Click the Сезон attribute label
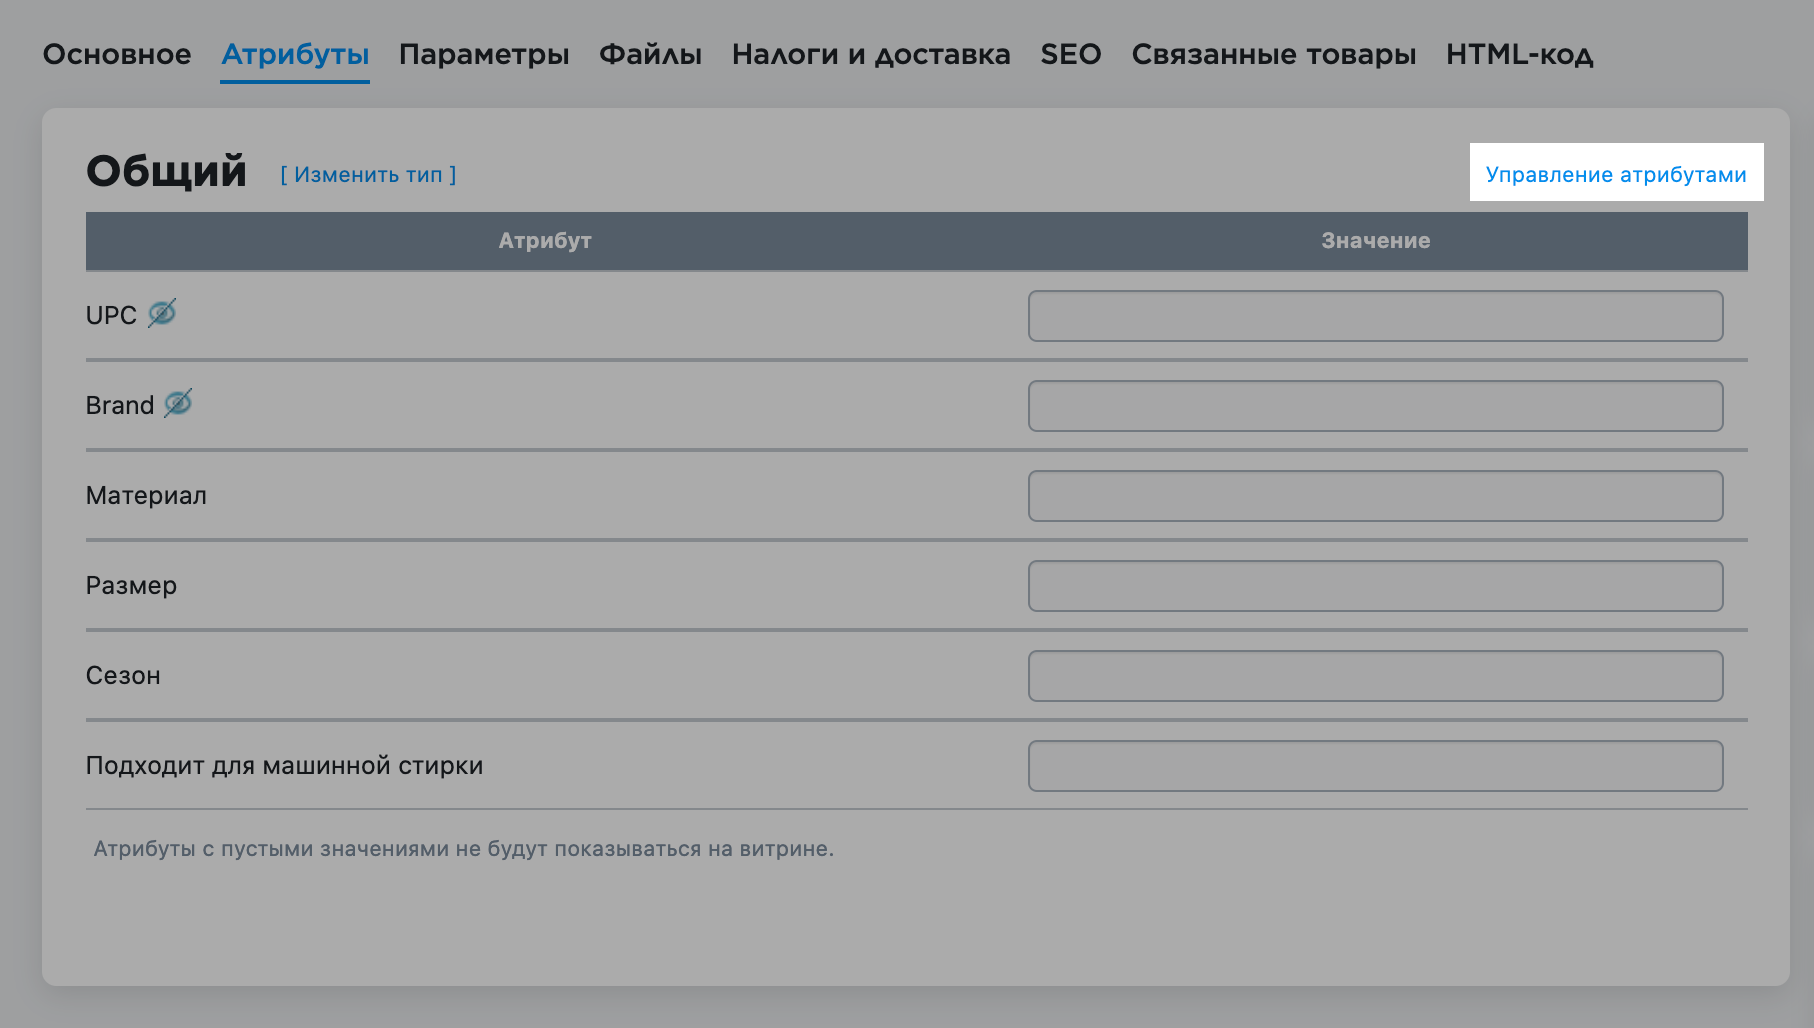Viewport: 1814px width, 1028px height. [x=123, y=676]
